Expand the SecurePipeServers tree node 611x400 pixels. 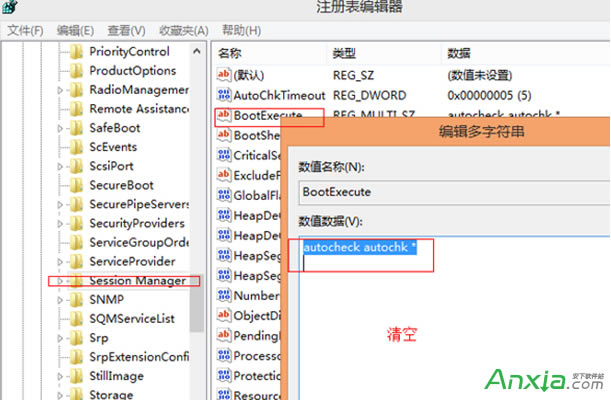[60, 205]
